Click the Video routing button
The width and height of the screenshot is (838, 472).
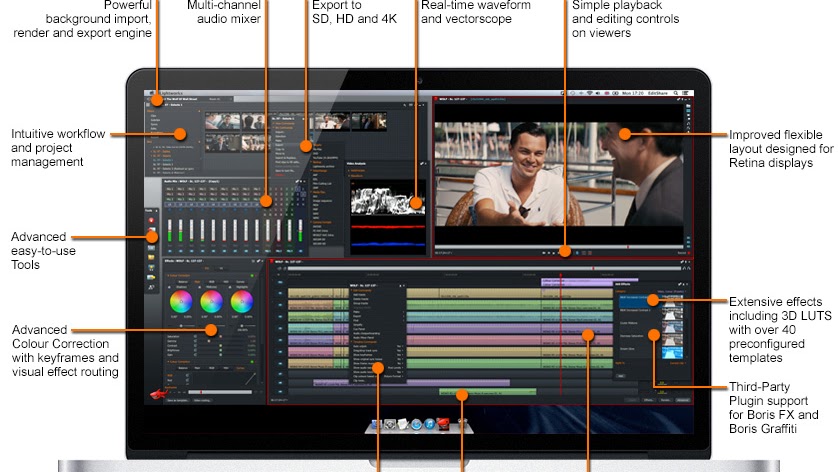pos(202,400)
